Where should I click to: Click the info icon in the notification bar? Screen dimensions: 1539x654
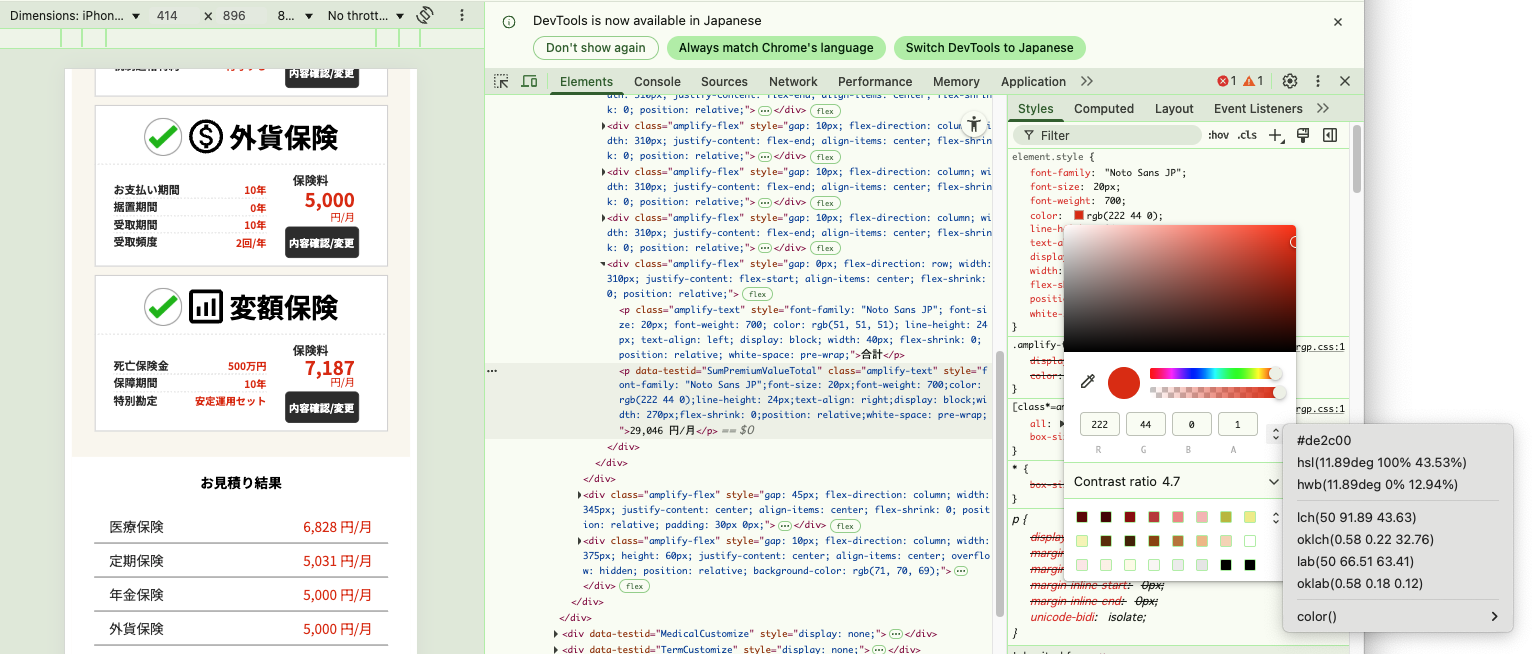510,21
